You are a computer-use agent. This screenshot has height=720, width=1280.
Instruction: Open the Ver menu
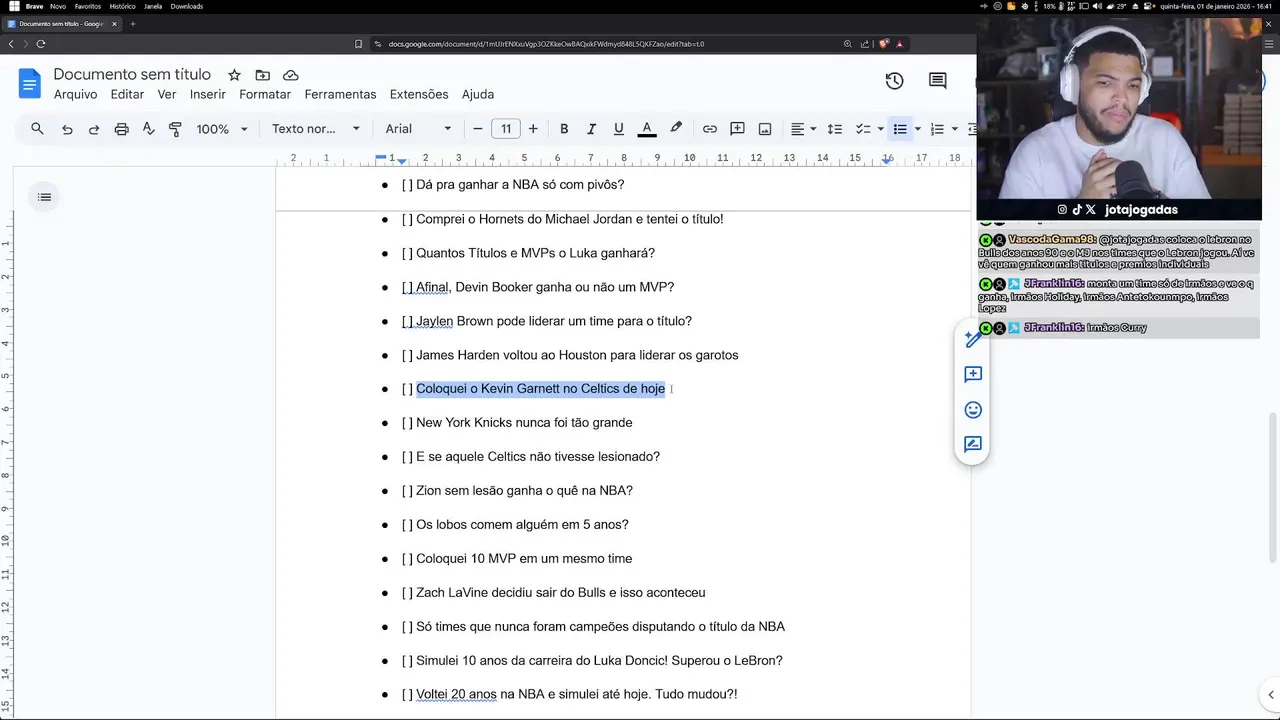tap(167, 94)
